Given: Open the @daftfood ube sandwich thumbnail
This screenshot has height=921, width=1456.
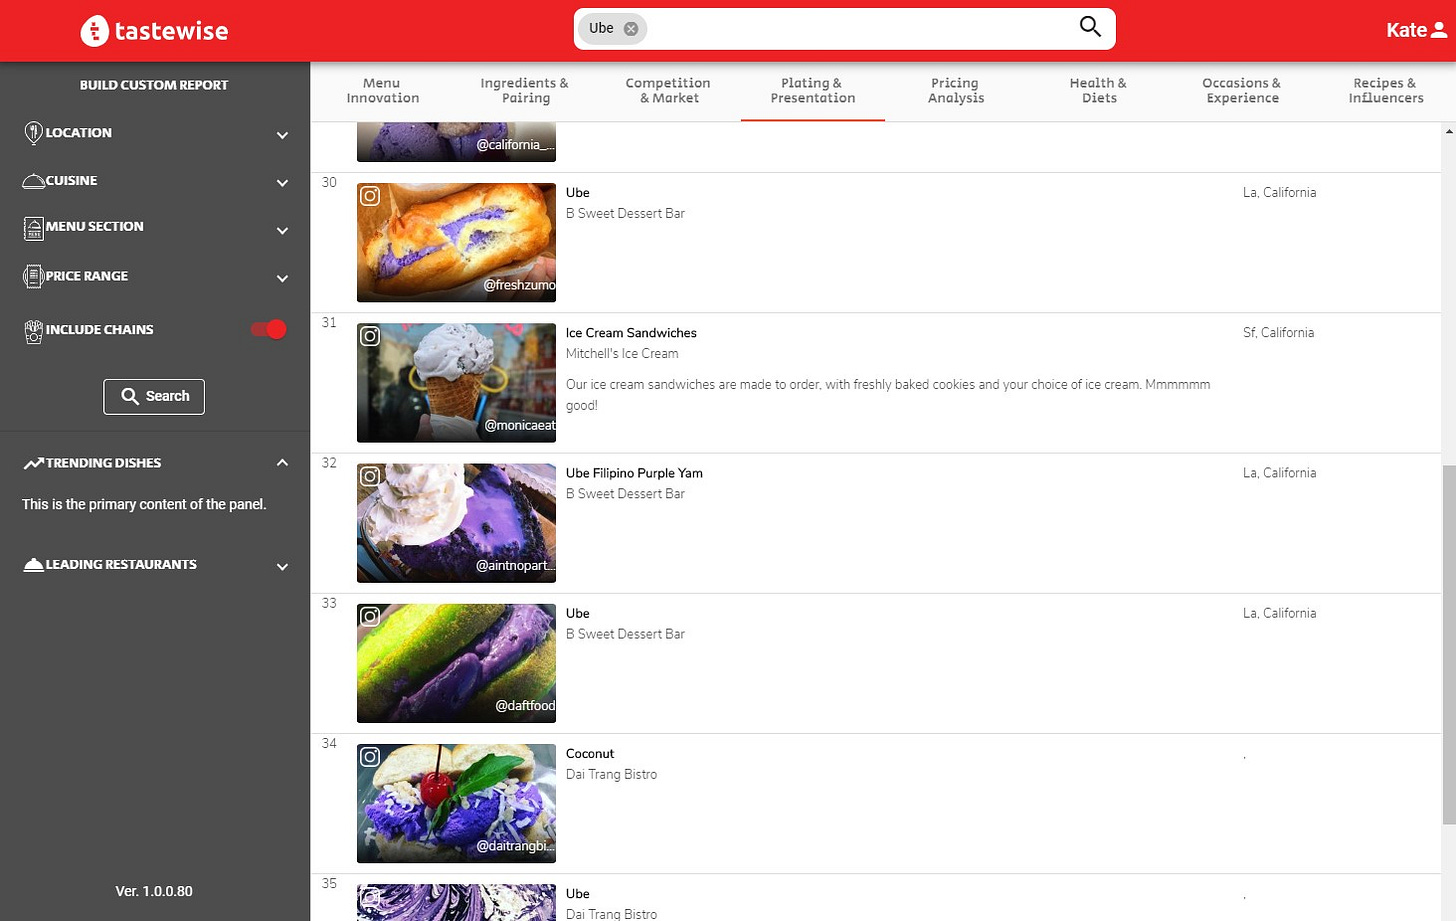Looking at the screenshot, I should 456,663.
